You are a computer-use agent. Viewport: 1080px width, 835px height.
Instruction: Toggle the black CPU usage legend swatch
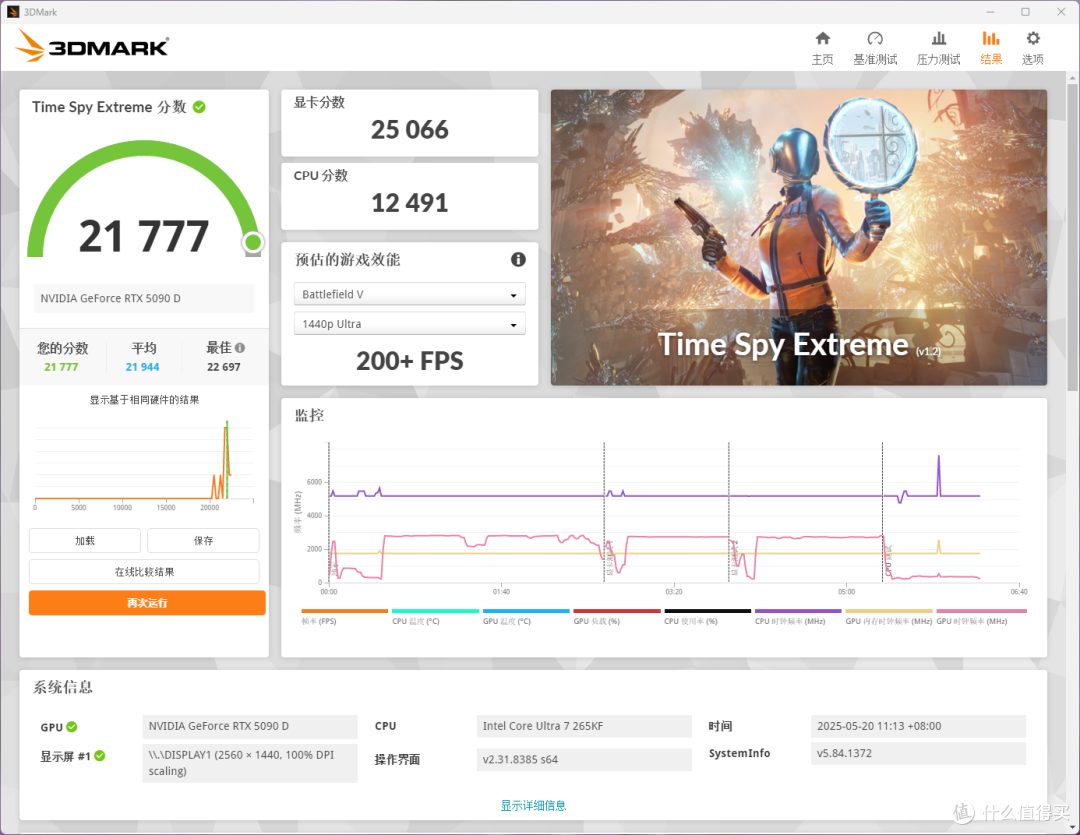[707, 611]
